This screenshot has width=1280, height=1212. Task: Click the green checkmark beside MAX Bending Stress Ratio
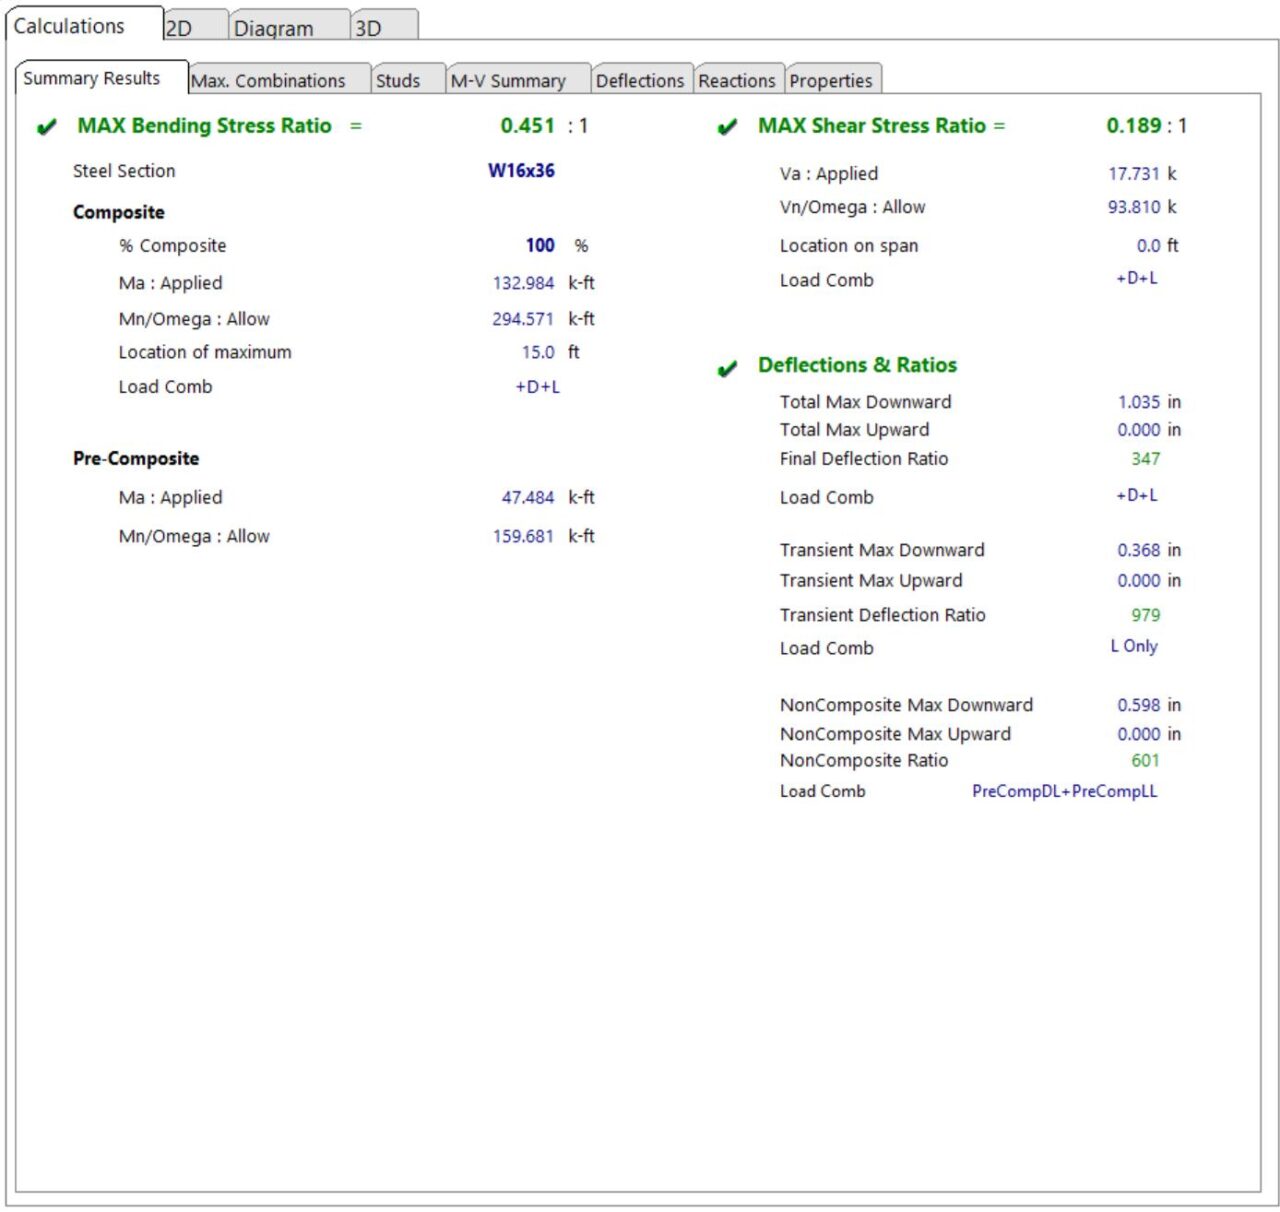(46, 127)
